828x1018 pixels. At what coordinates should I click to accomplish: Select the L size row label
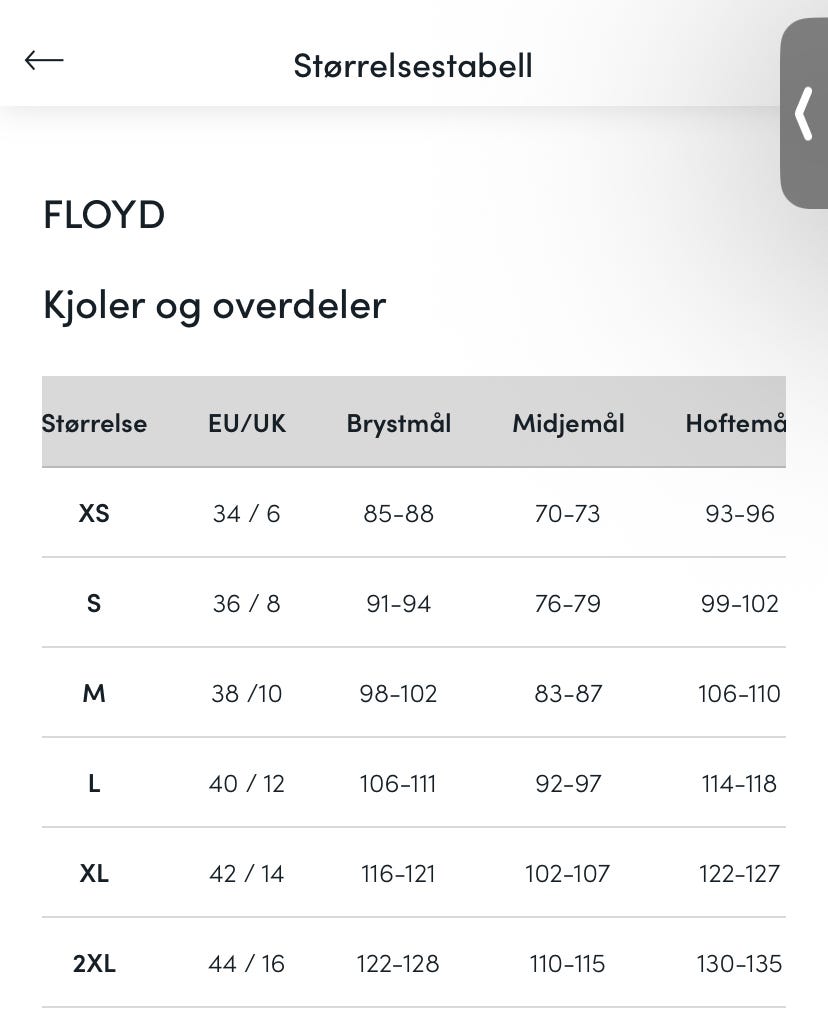click(x=94, y=784)
